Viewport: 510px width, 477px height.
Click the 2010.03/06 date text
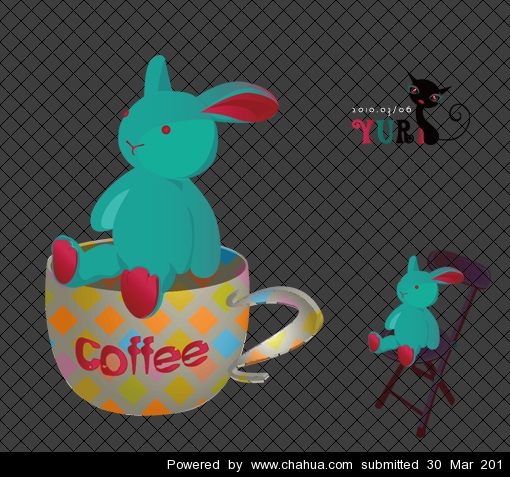(x=382, y=109)
